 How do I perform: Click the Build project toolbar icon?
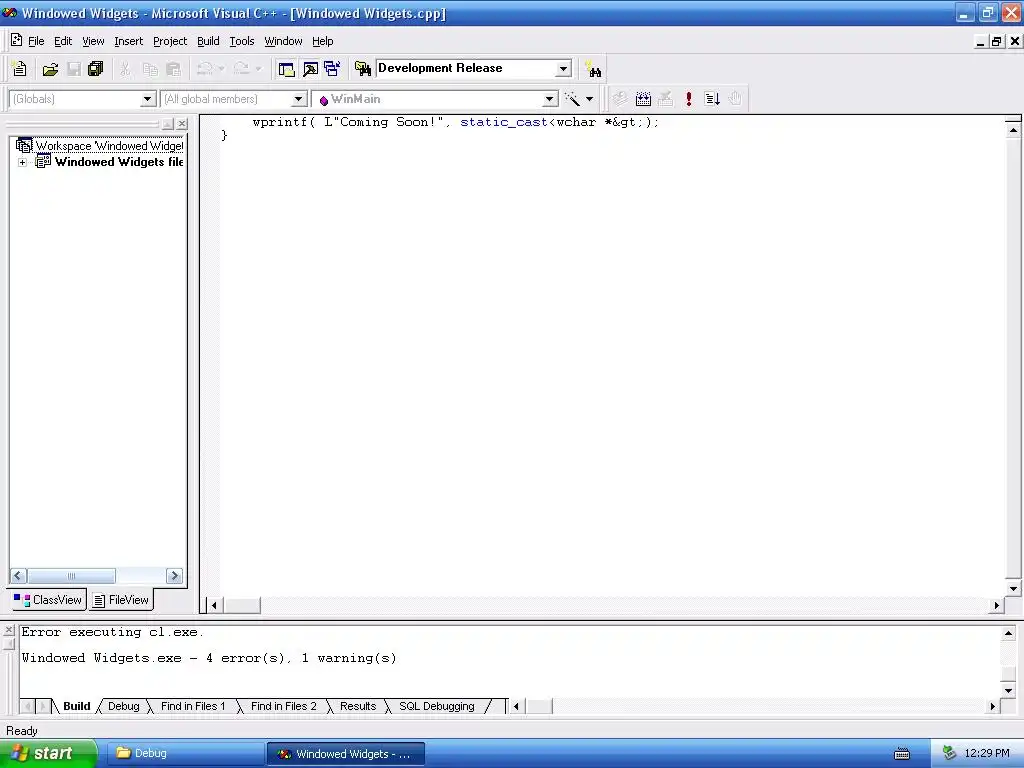(643, 99)
